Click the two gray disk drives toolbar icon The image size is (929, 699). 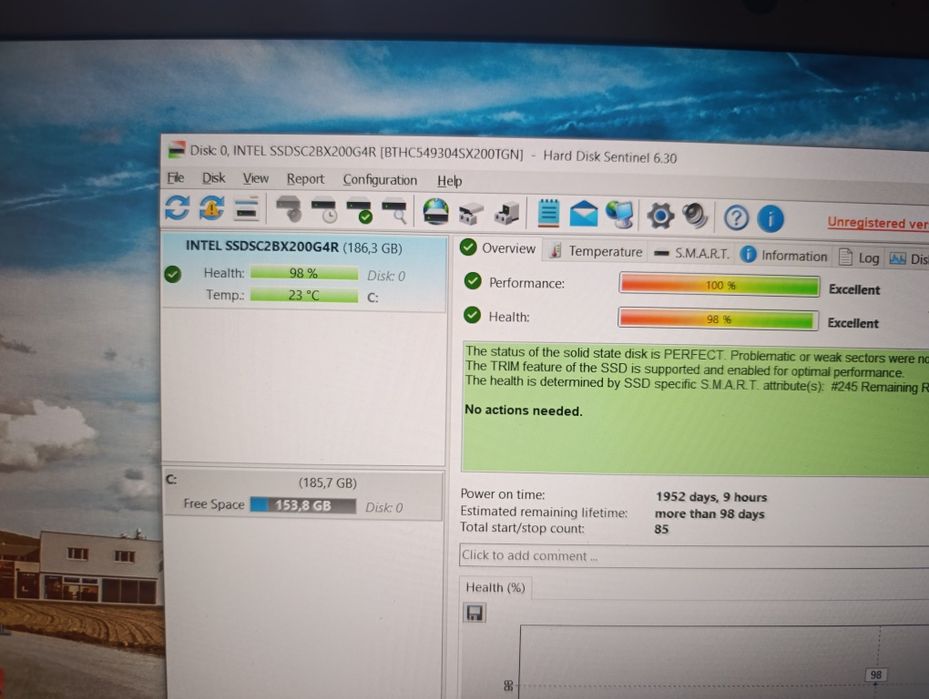(x=472, y=213)
